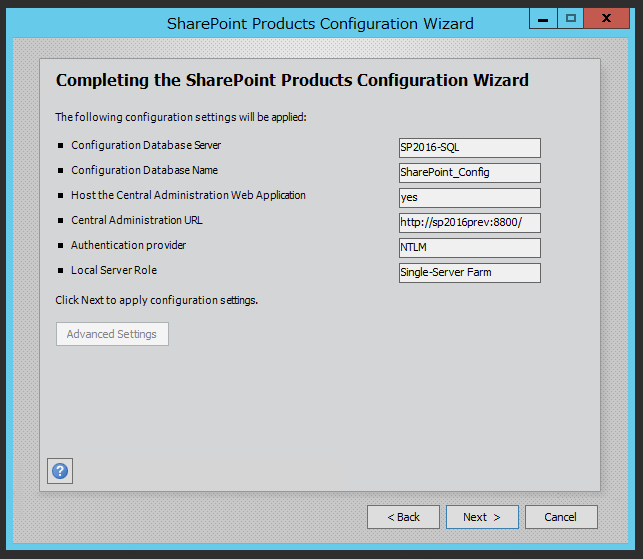The image size is (643, 559).
Task: Select the http://sp2016prev:8800/ URL field
Action: click(x=470, y=223)
